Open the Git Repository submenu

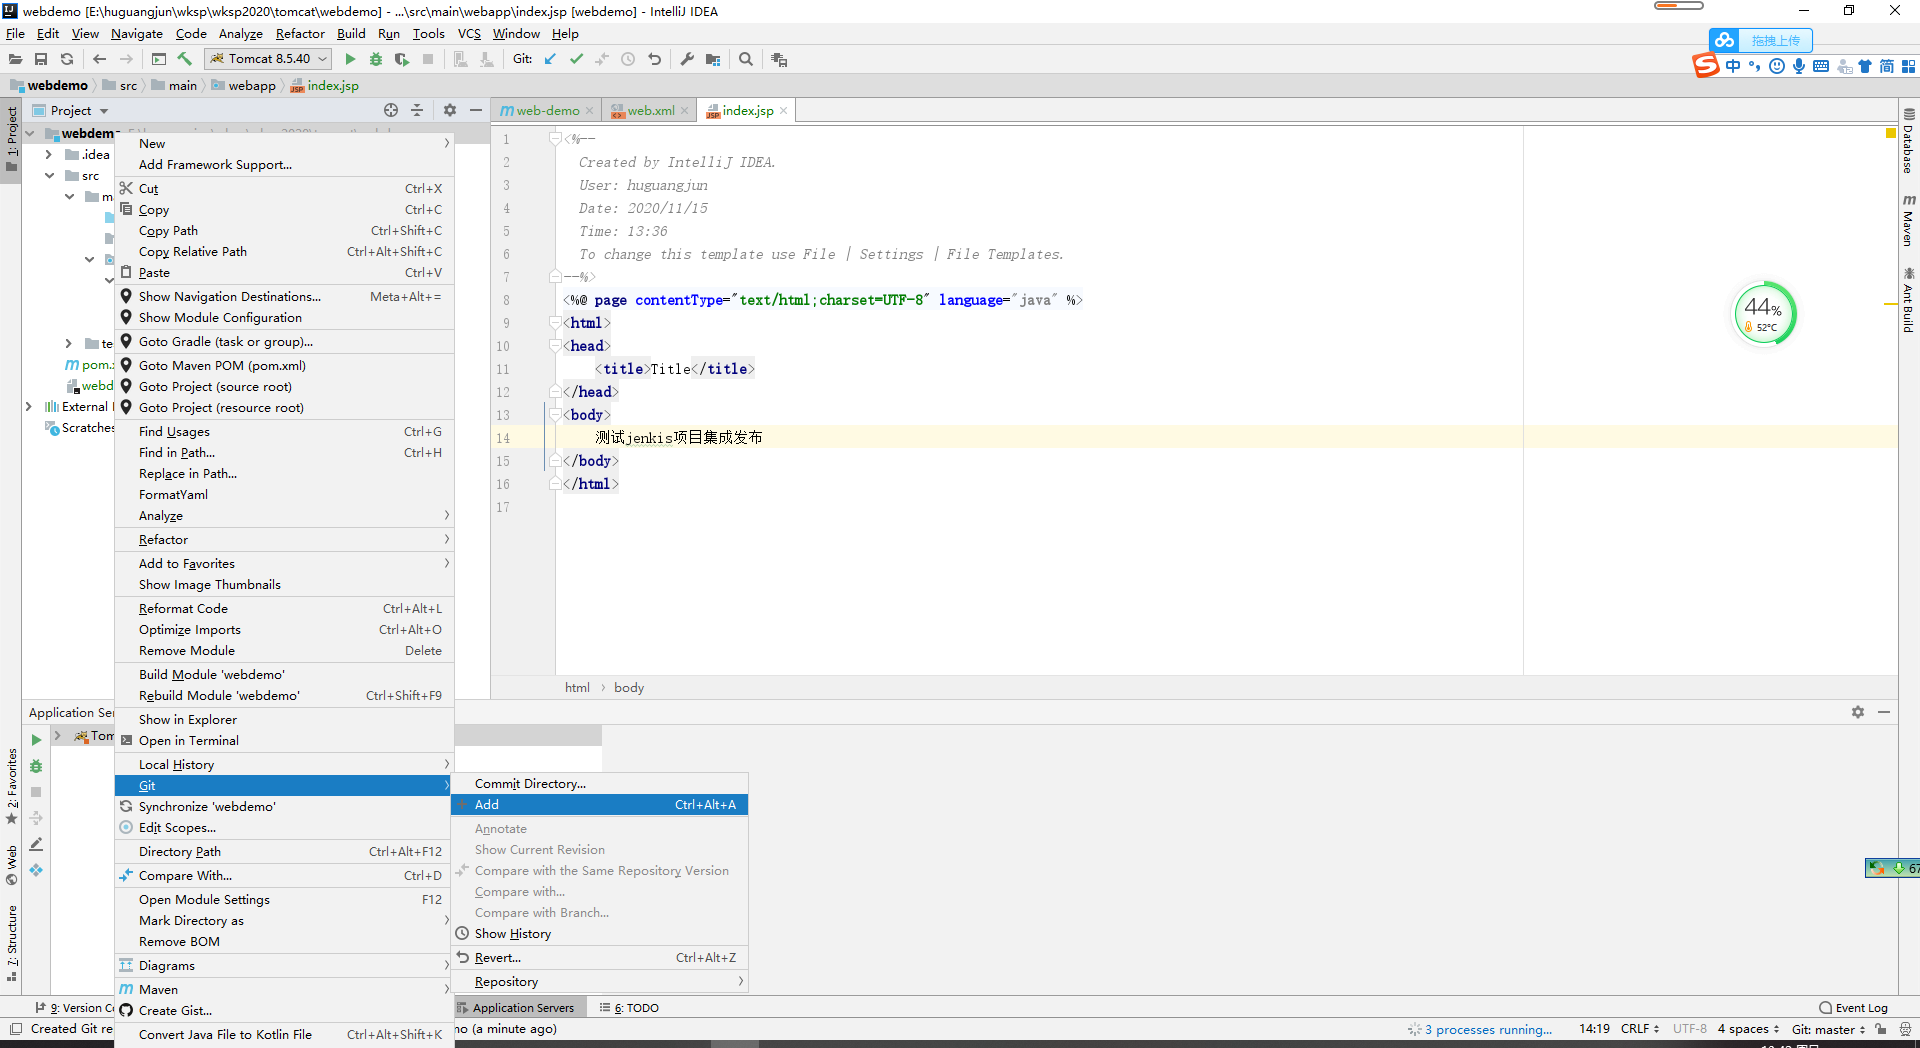599,981
